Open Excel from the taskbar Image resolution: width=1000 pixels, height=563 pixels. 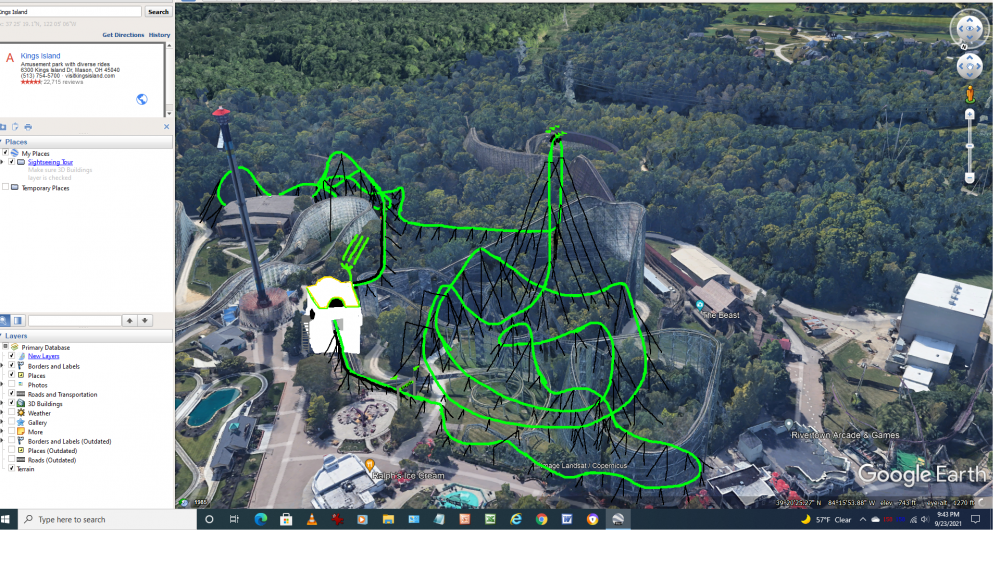click(490, 519)
